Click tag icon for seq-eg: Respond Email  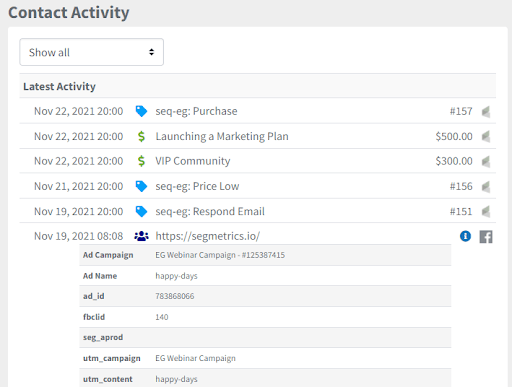tap(141, 211)
